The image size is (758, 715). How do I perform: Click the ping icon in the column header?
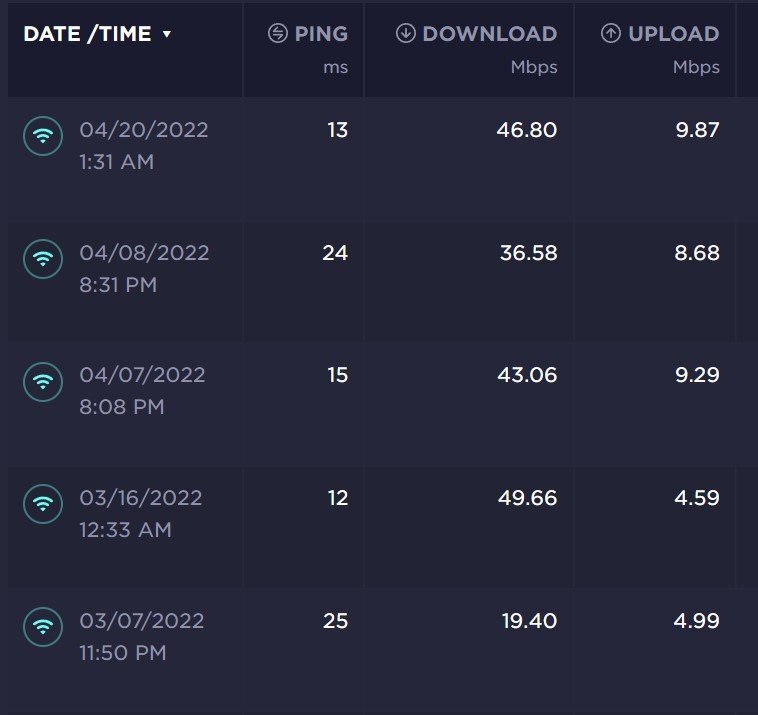click(x=278, y=33)
